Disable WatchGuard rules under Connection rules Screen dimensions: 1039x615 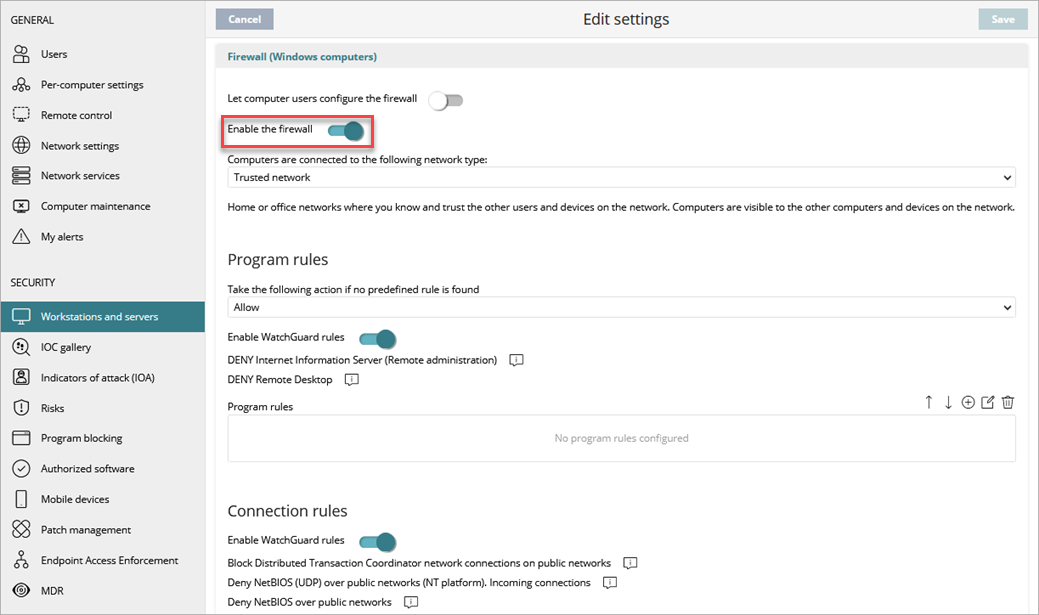377,541
